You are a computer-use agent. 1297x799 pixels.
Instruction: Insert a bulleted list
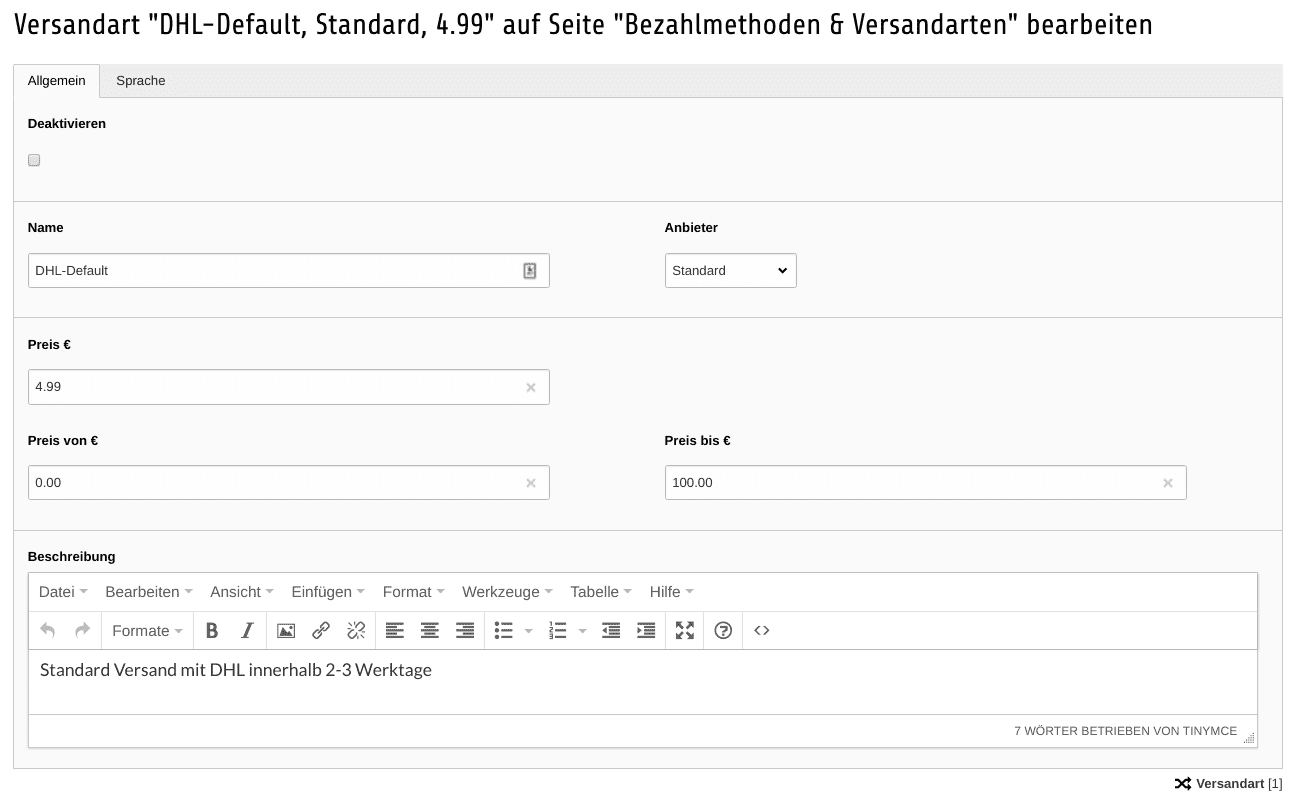[x=504, y=630]
